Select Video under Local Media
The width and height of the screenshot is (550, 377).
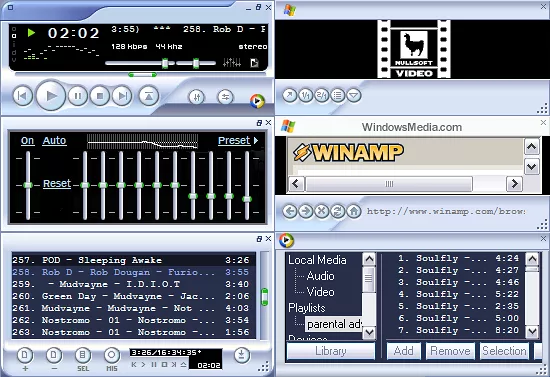point(320,292)
